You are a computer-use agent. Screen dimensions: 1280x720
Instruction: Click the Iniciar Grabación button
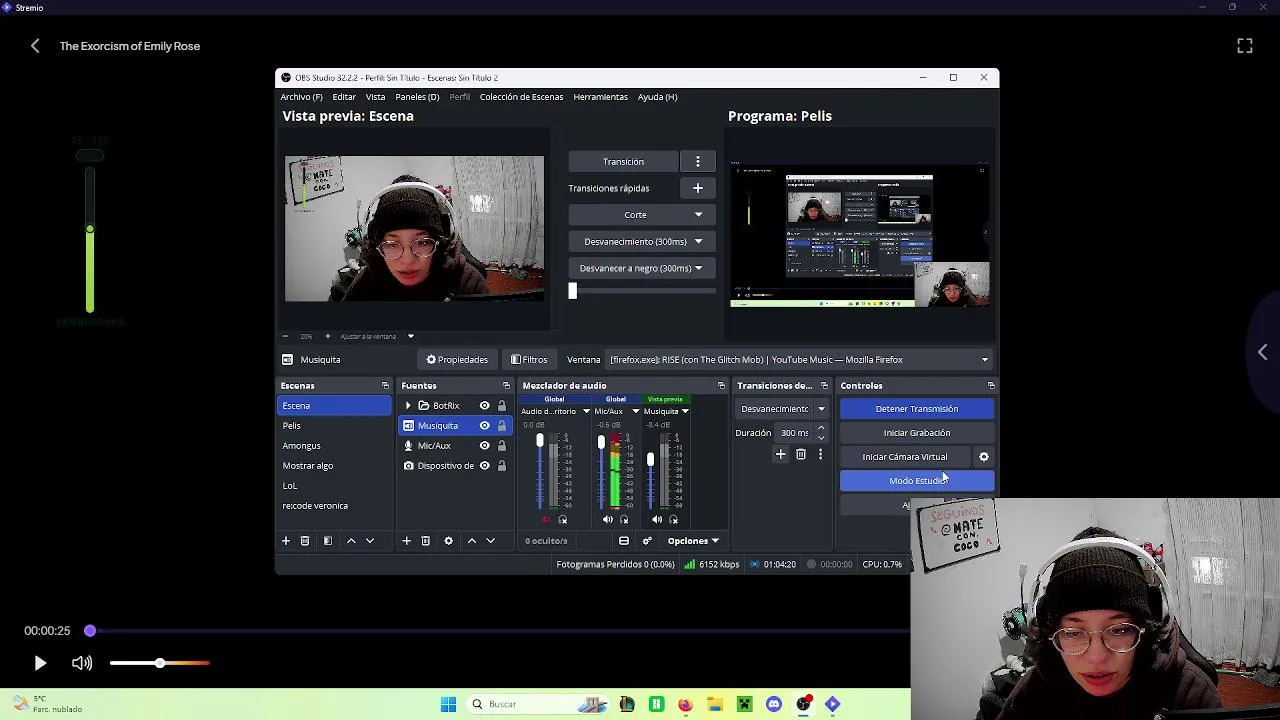pos(917,433)
